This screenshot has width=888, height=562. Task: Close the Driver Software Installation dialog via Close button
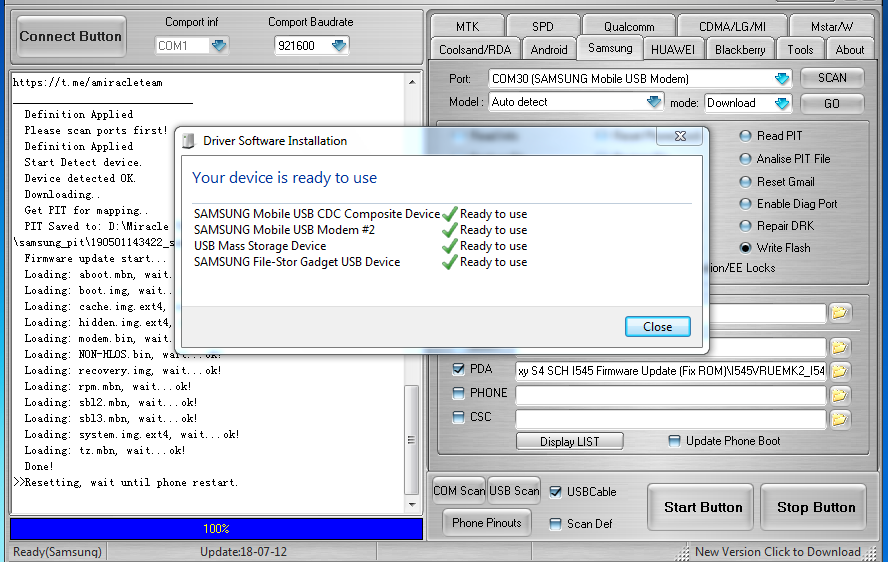[658, 327]
